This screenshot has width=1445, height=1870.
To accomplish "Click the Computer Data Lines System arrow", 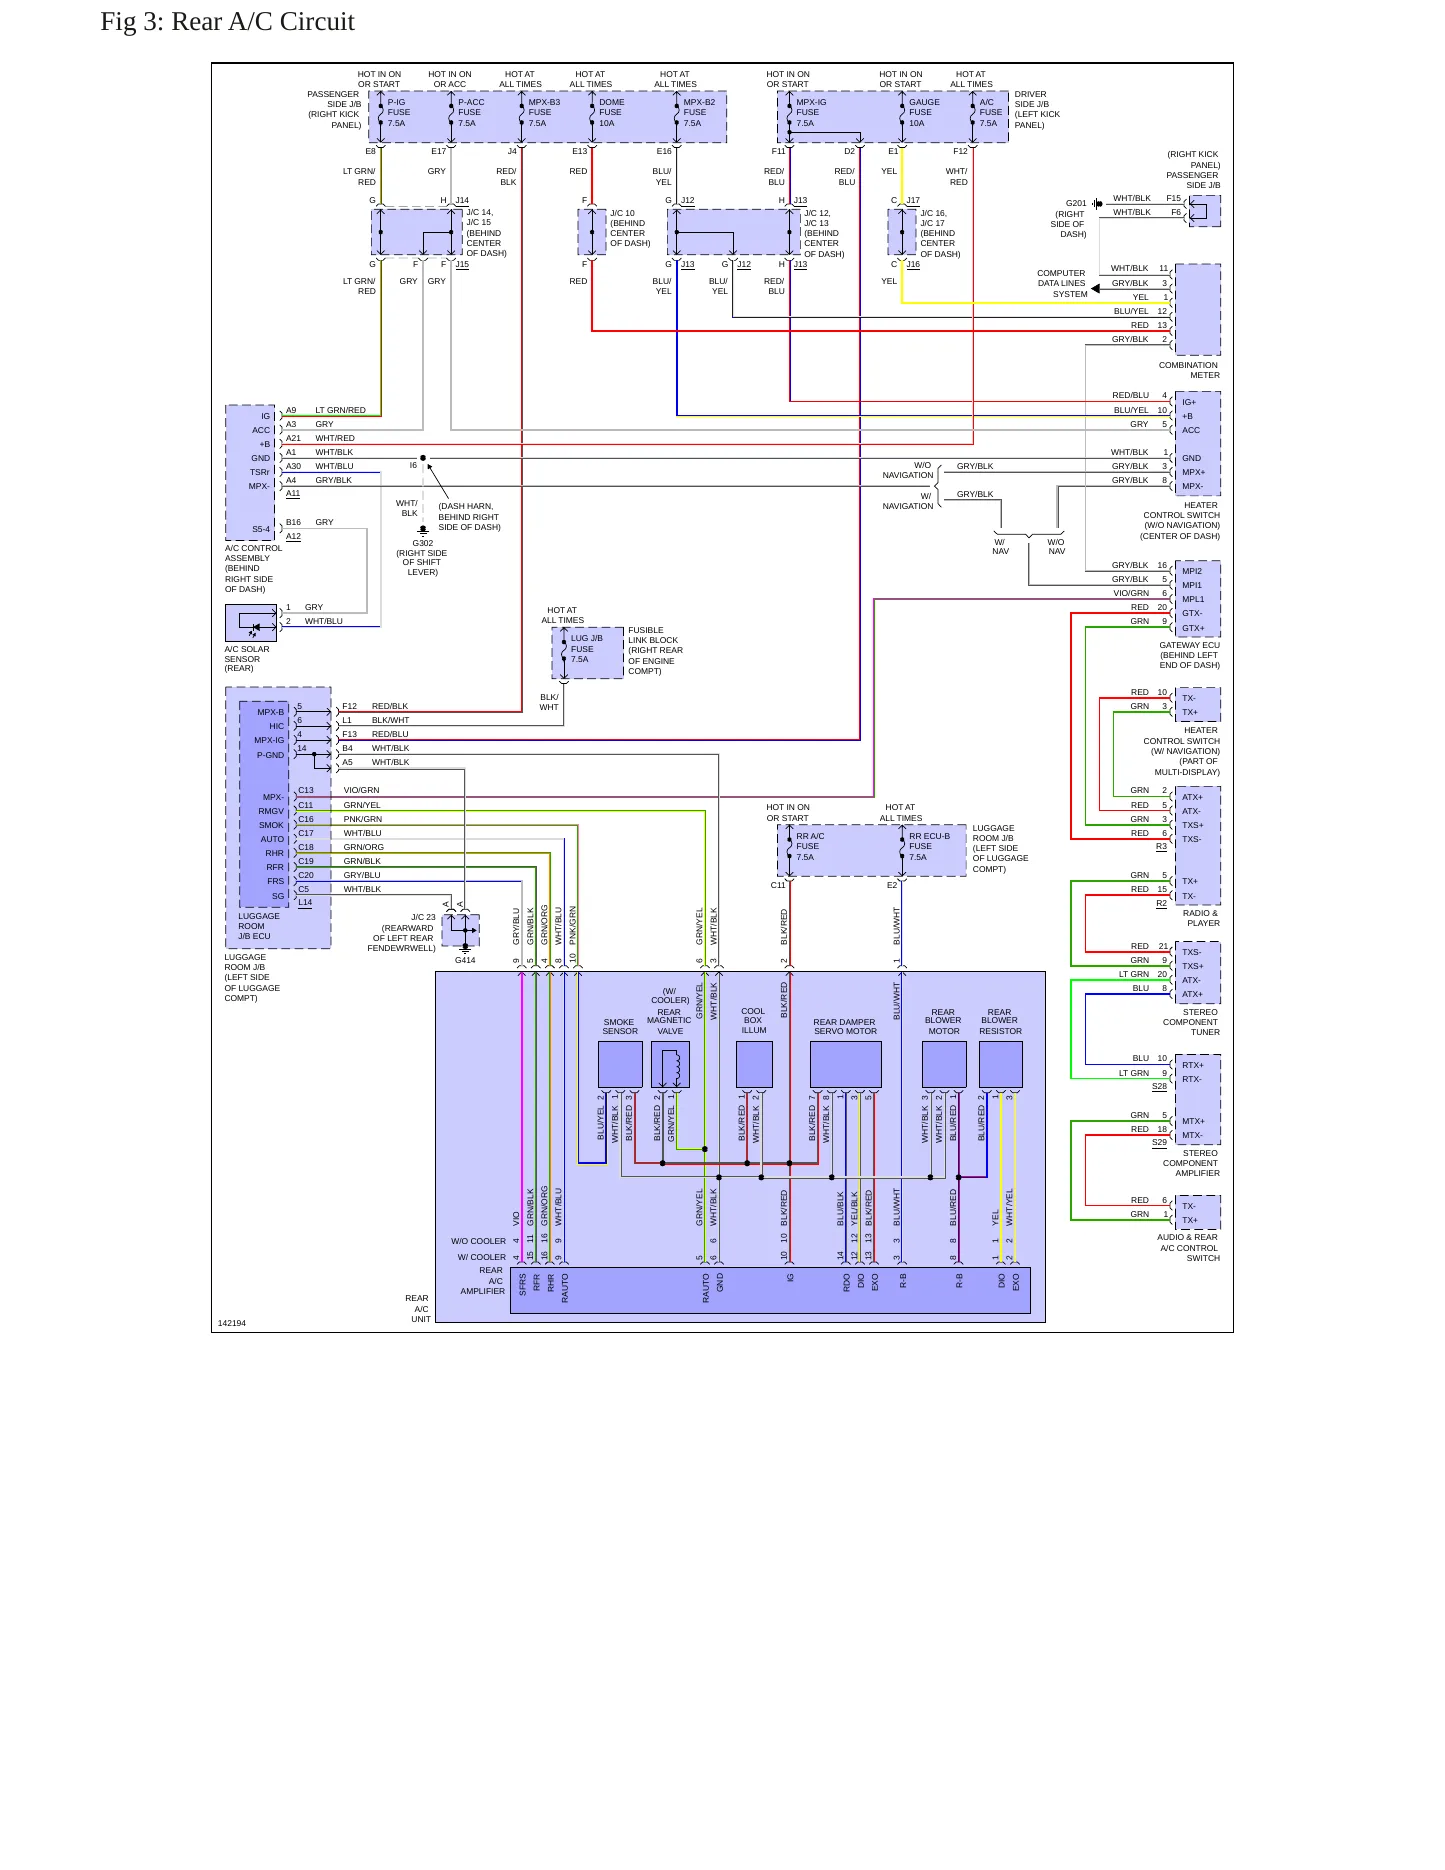I will pos(1095,288).
